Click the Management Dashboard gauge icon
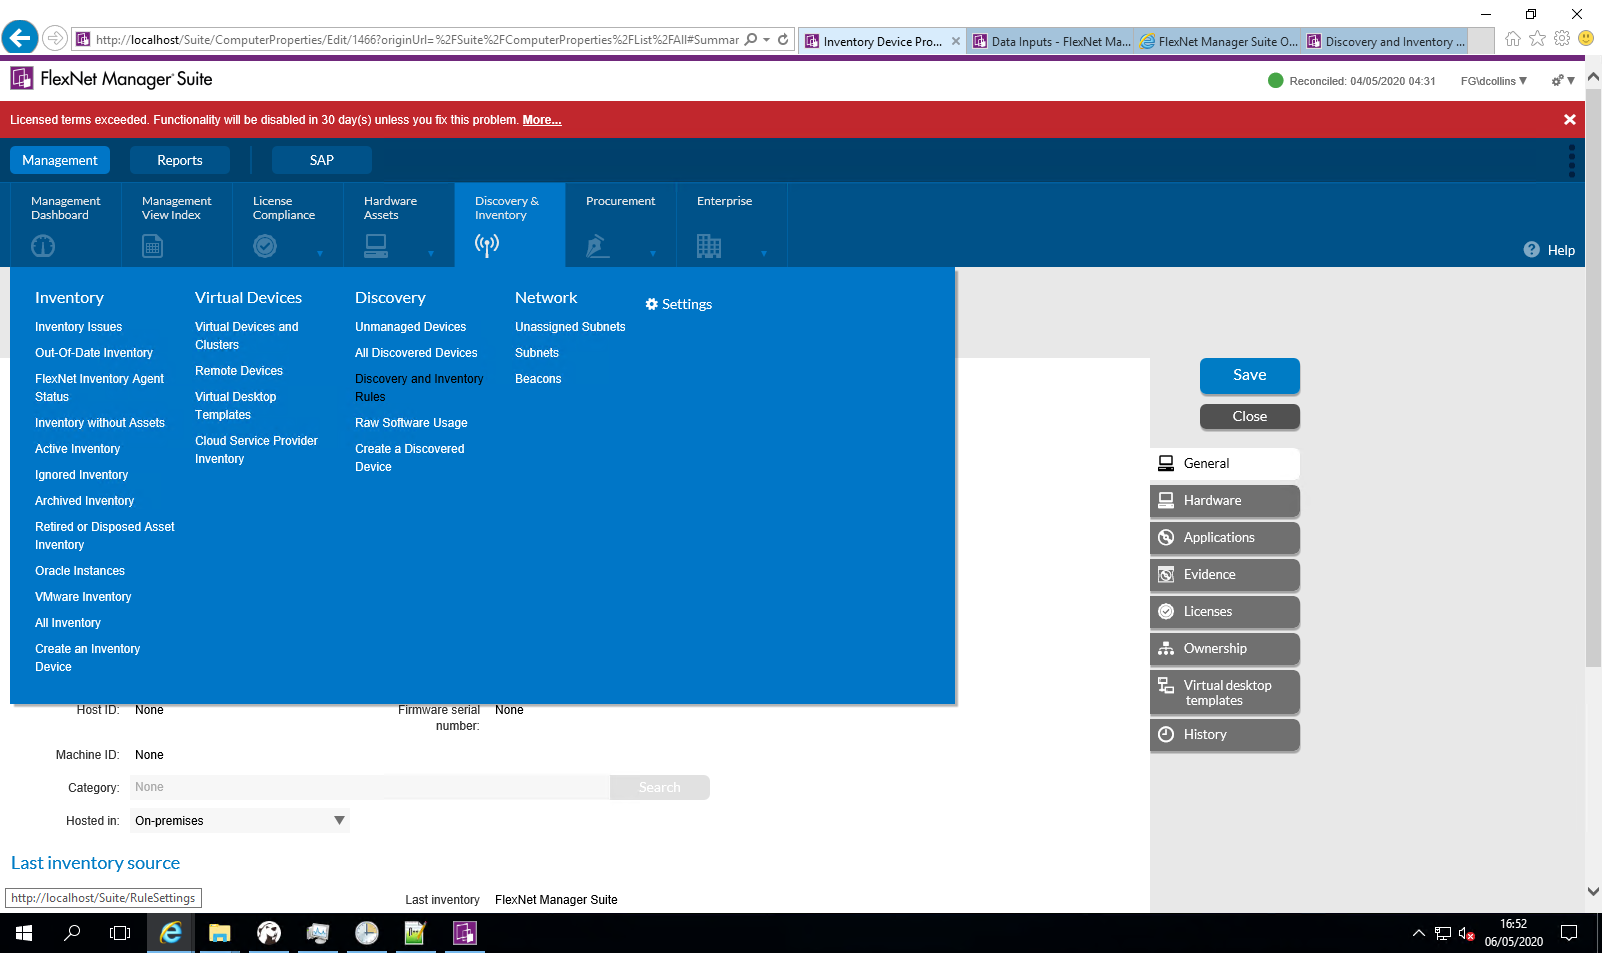This screenshot has height=953, width=1602. coord(43,245)
